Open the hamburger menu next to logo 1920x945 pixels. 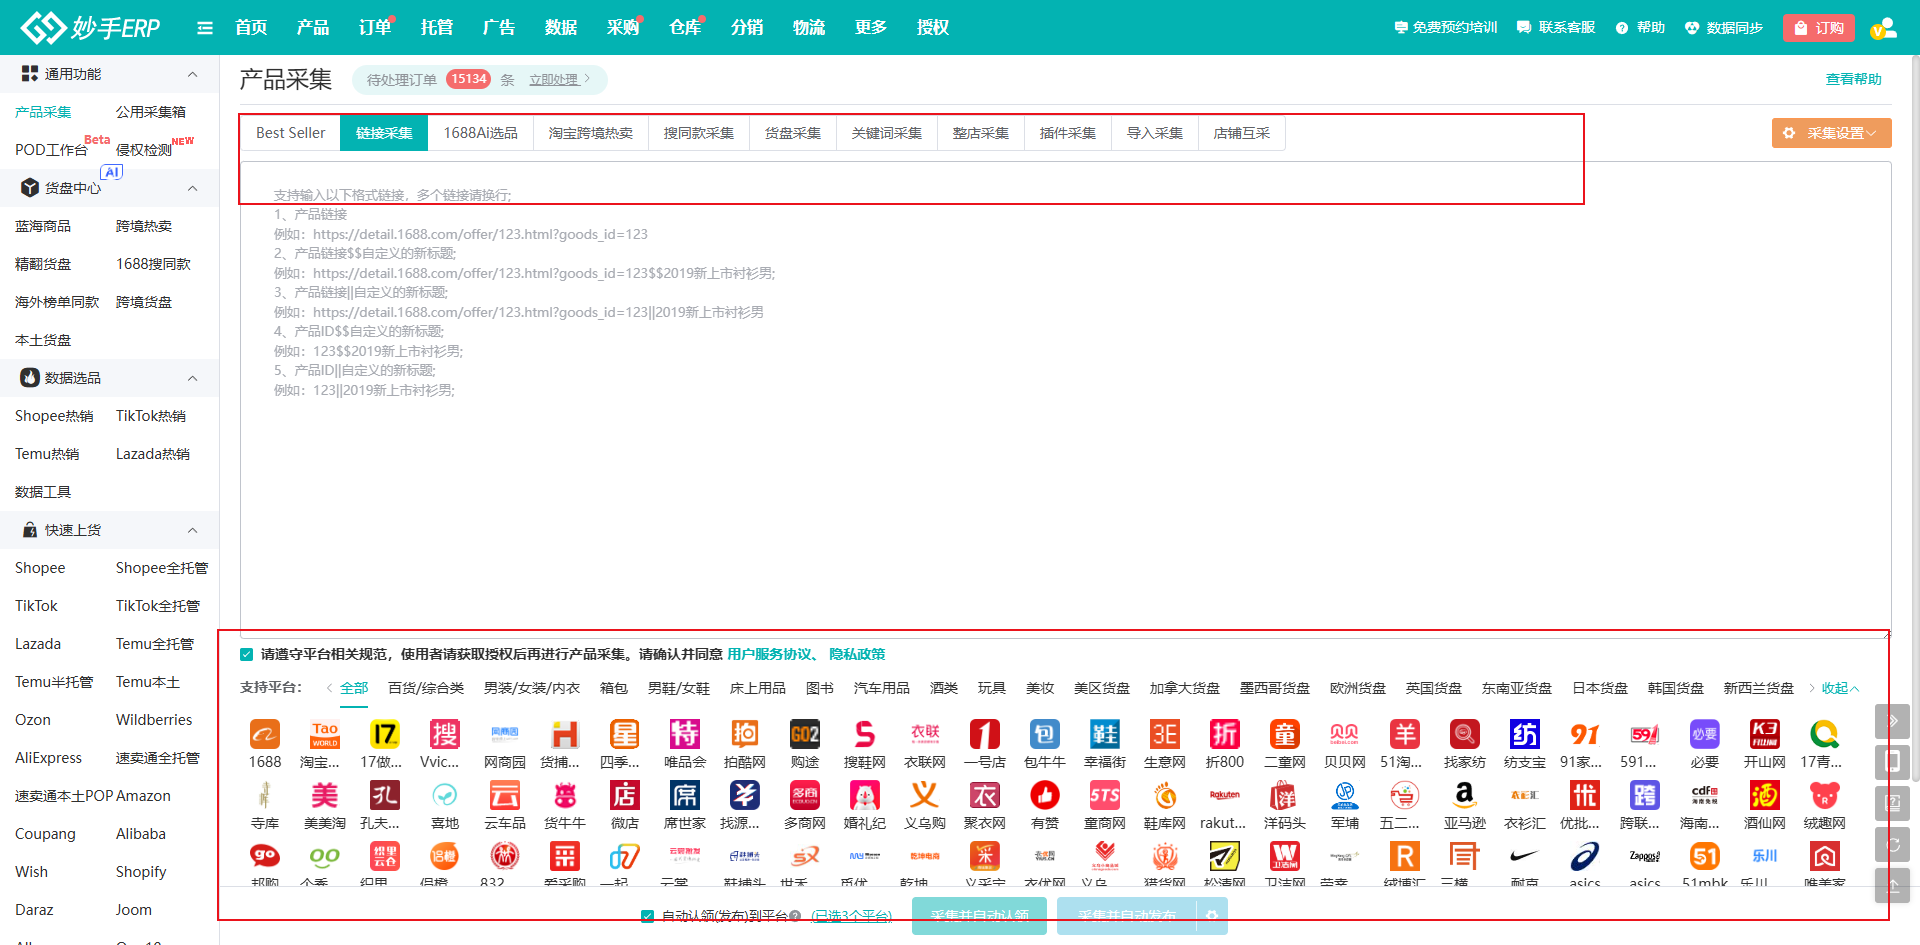tap(205, 28)
